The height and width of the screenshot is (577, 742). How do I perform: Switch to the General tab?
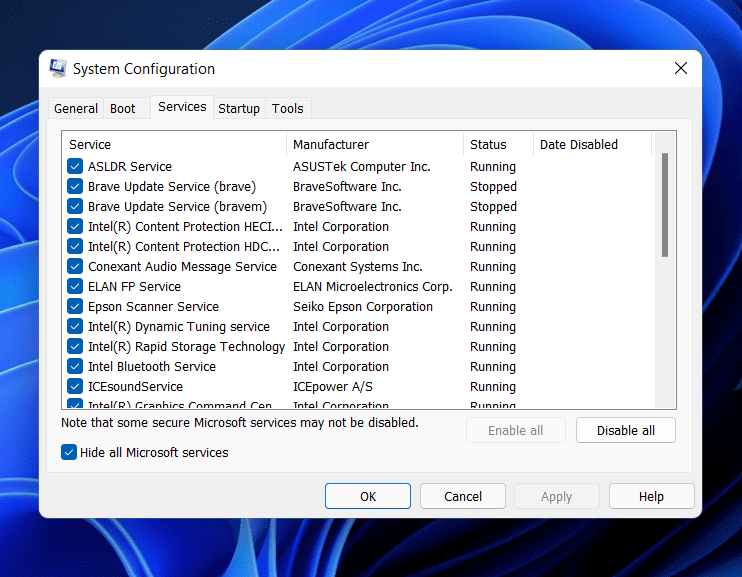click(76, 109)
